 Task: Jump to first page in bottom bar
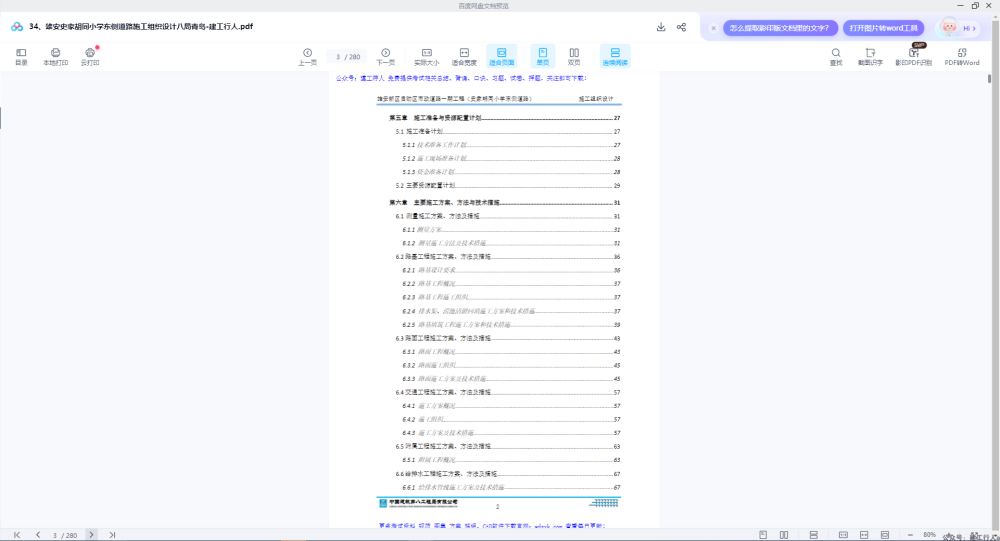tap(17, 535)
